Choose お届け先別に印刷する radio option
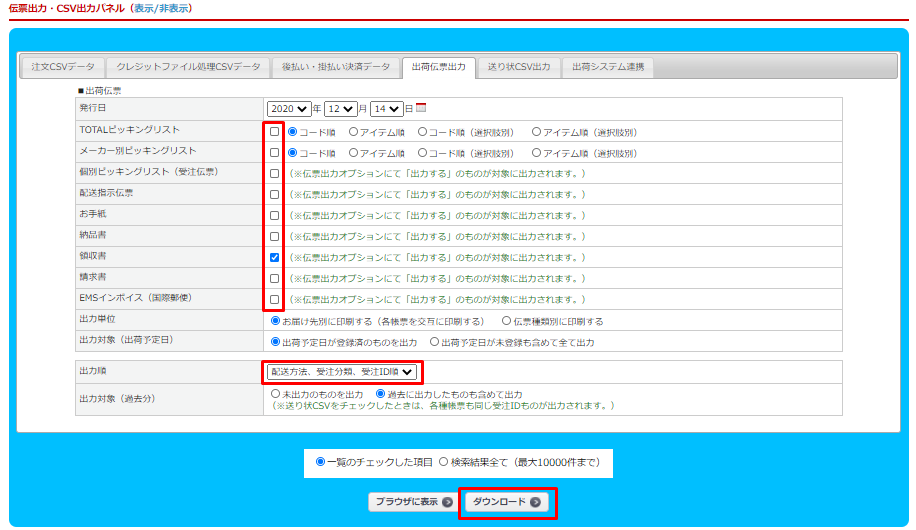Viewport: 916px width, 530px height. (x=275, y=321)
